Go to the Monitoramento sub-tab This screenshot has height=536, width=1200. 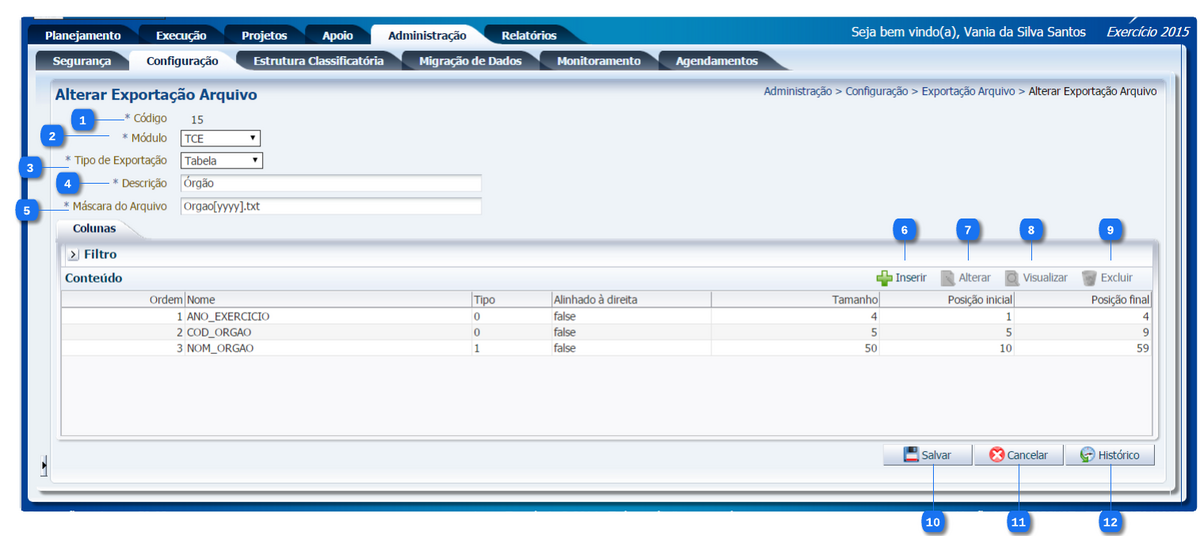coord(598,61)
